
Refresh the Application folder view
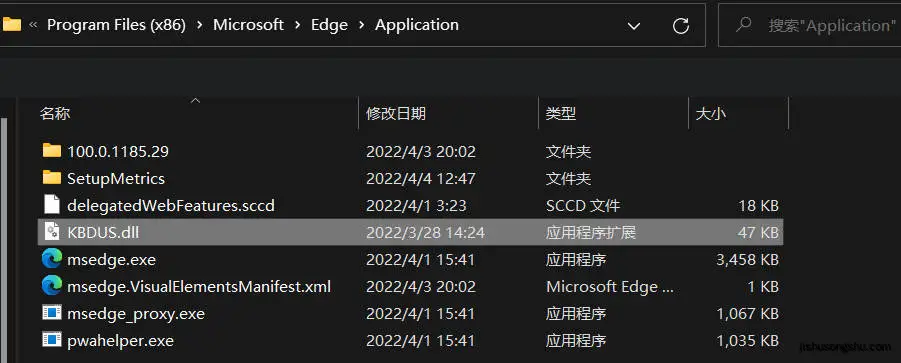680,25
